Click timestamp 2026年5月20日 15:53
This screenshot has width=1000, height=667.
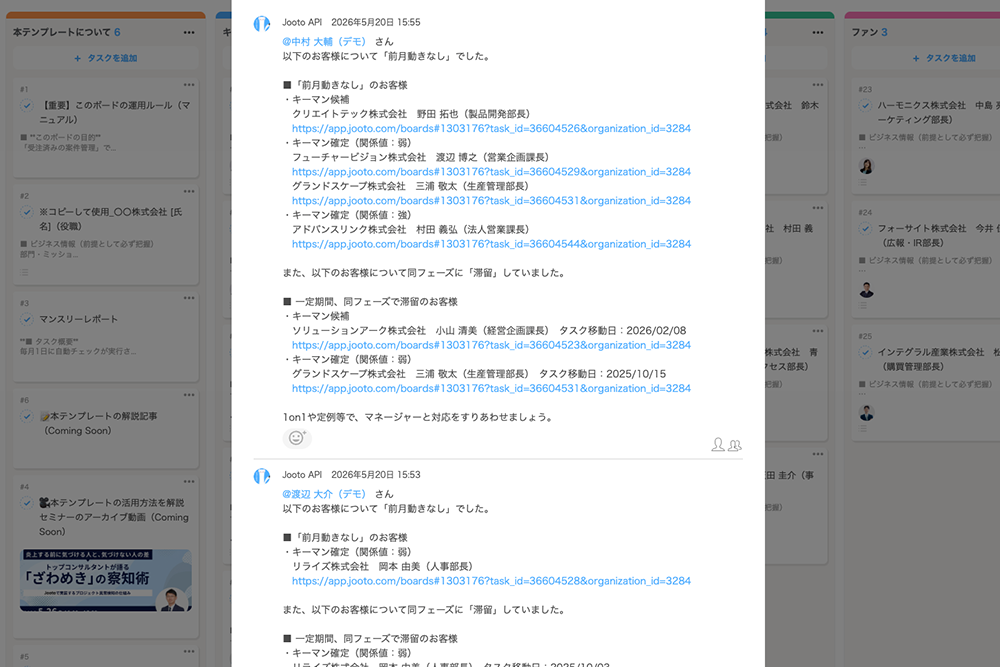[x=376, y=475]
